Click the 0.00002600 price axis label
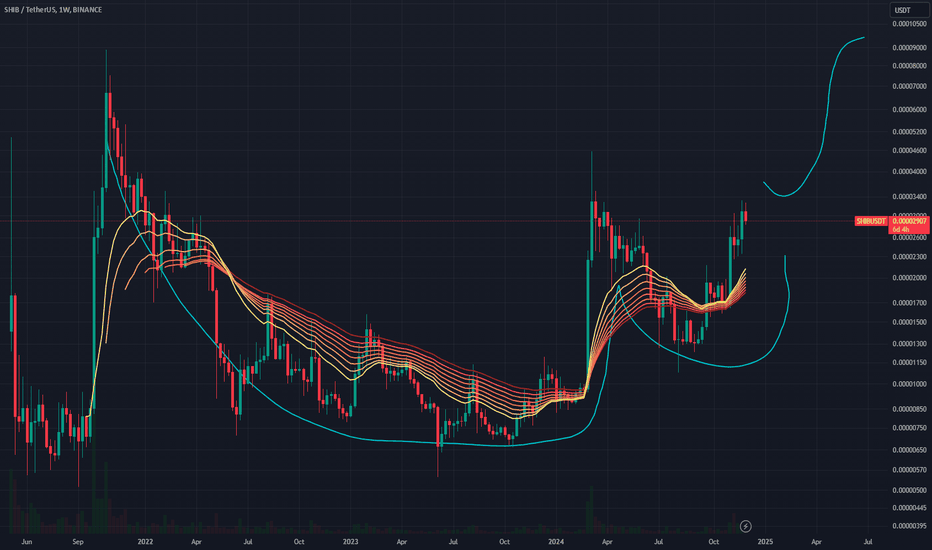 tap(909, 237)
